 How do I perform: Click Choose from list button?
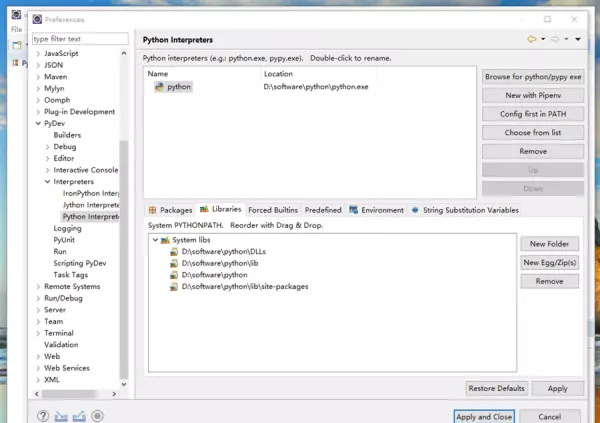(533, 132)
